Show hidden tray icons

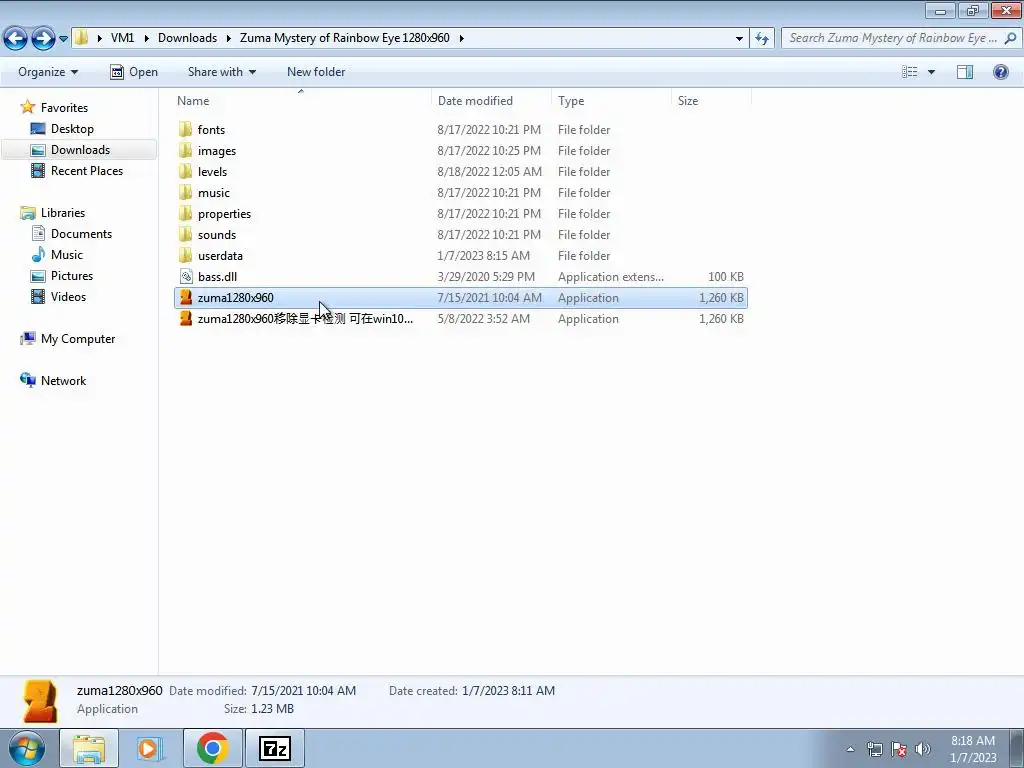850,749
